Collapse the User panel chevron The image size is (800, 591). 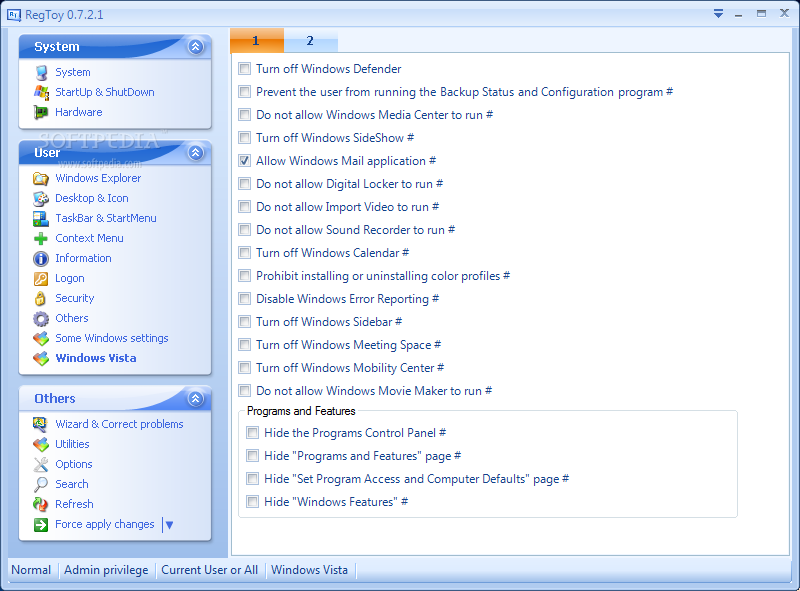tap(196, 152)
